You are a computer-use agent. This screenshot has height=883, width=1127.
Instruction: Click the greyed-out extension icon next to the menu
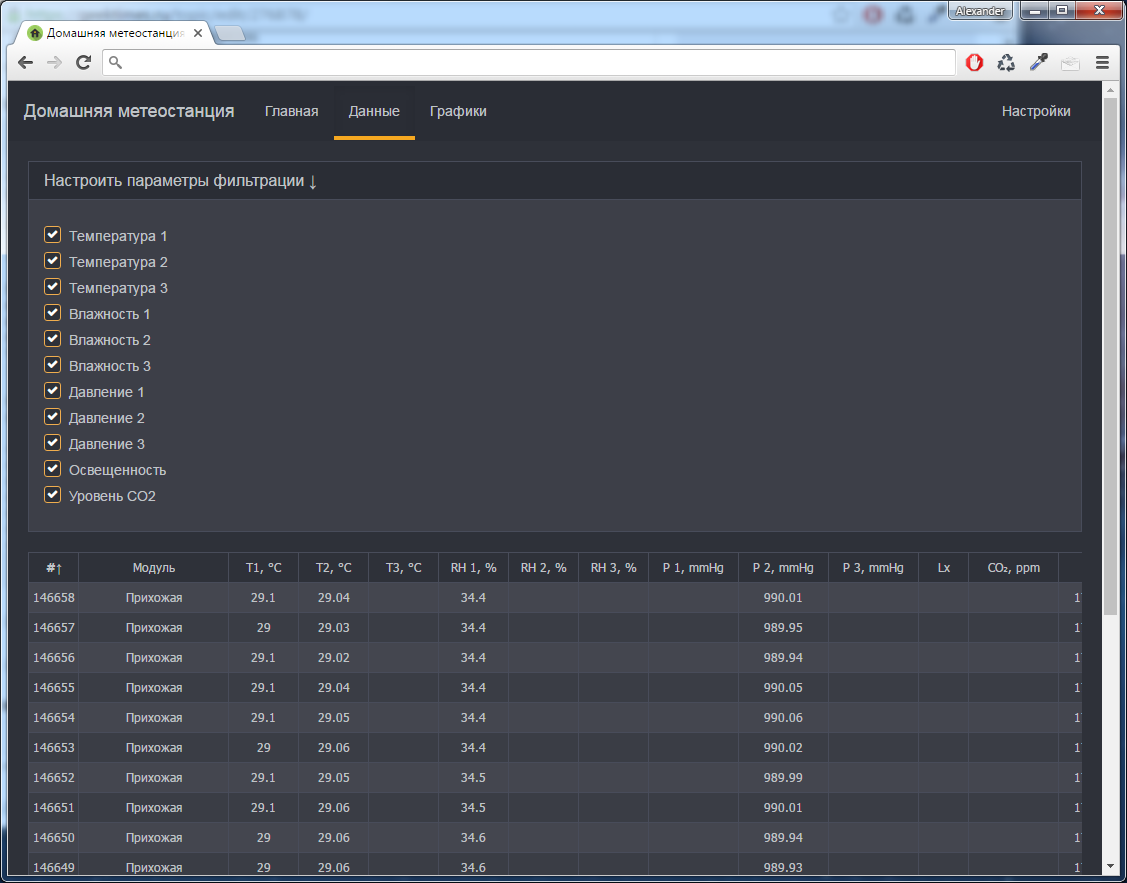pyautogui.click(x=1070, y=63)
